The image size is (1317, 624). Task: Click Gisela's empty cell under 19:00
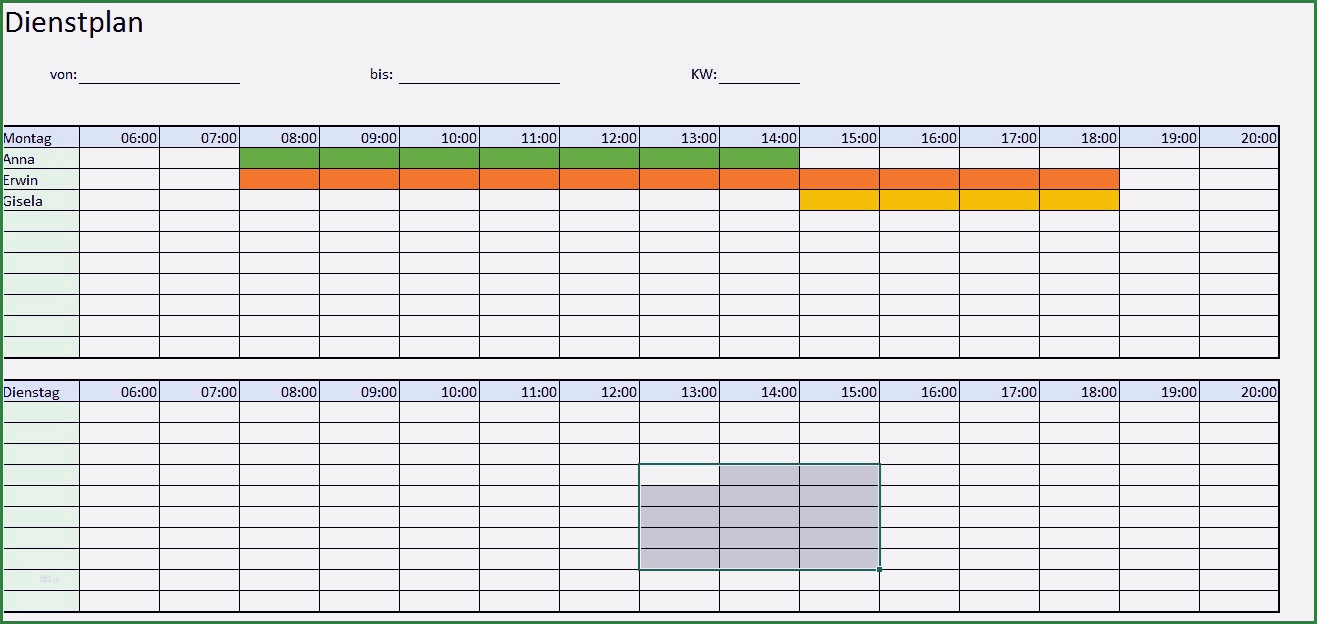pyautogui.click(x=1159, y=201)
